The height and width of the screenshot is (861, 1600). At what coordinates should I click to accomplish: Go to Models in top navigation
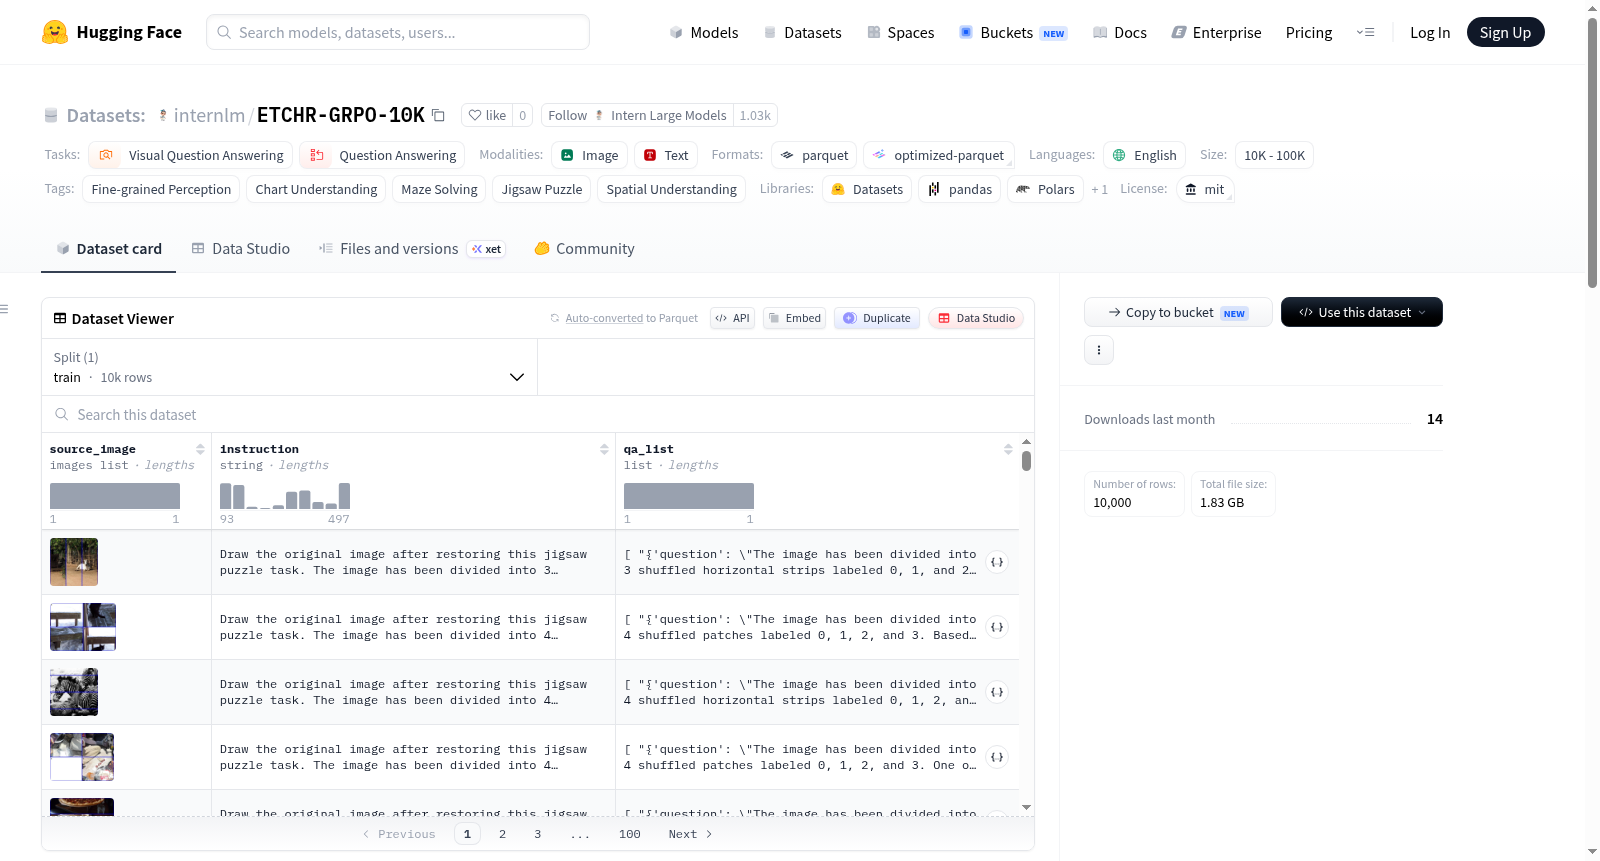pyautogui.click(x=703, y=32)
